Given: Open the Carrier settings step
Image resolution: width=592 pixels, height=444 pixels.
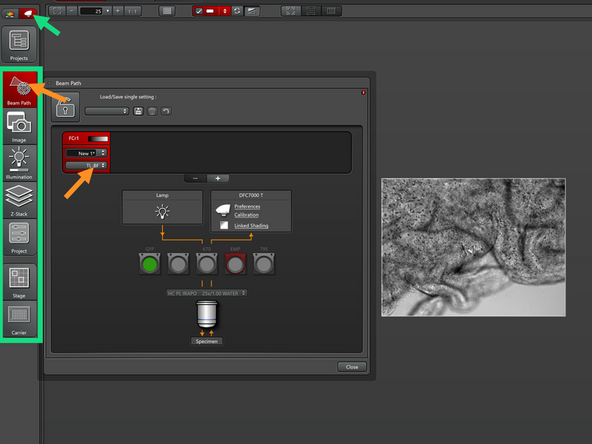Looking at the screenshot, I should [x=19, y=319].
